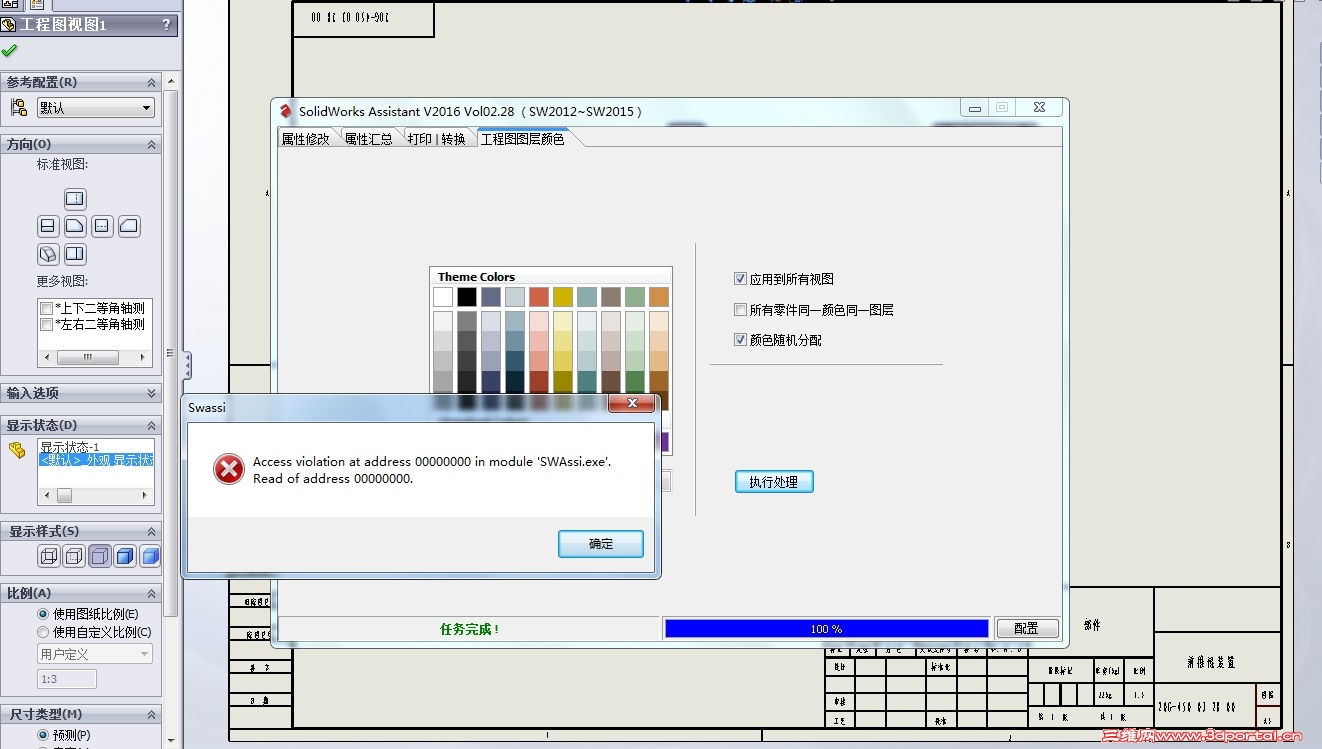Click the 执行处理 button
The image size is (1322, 749).
[774, 482]
